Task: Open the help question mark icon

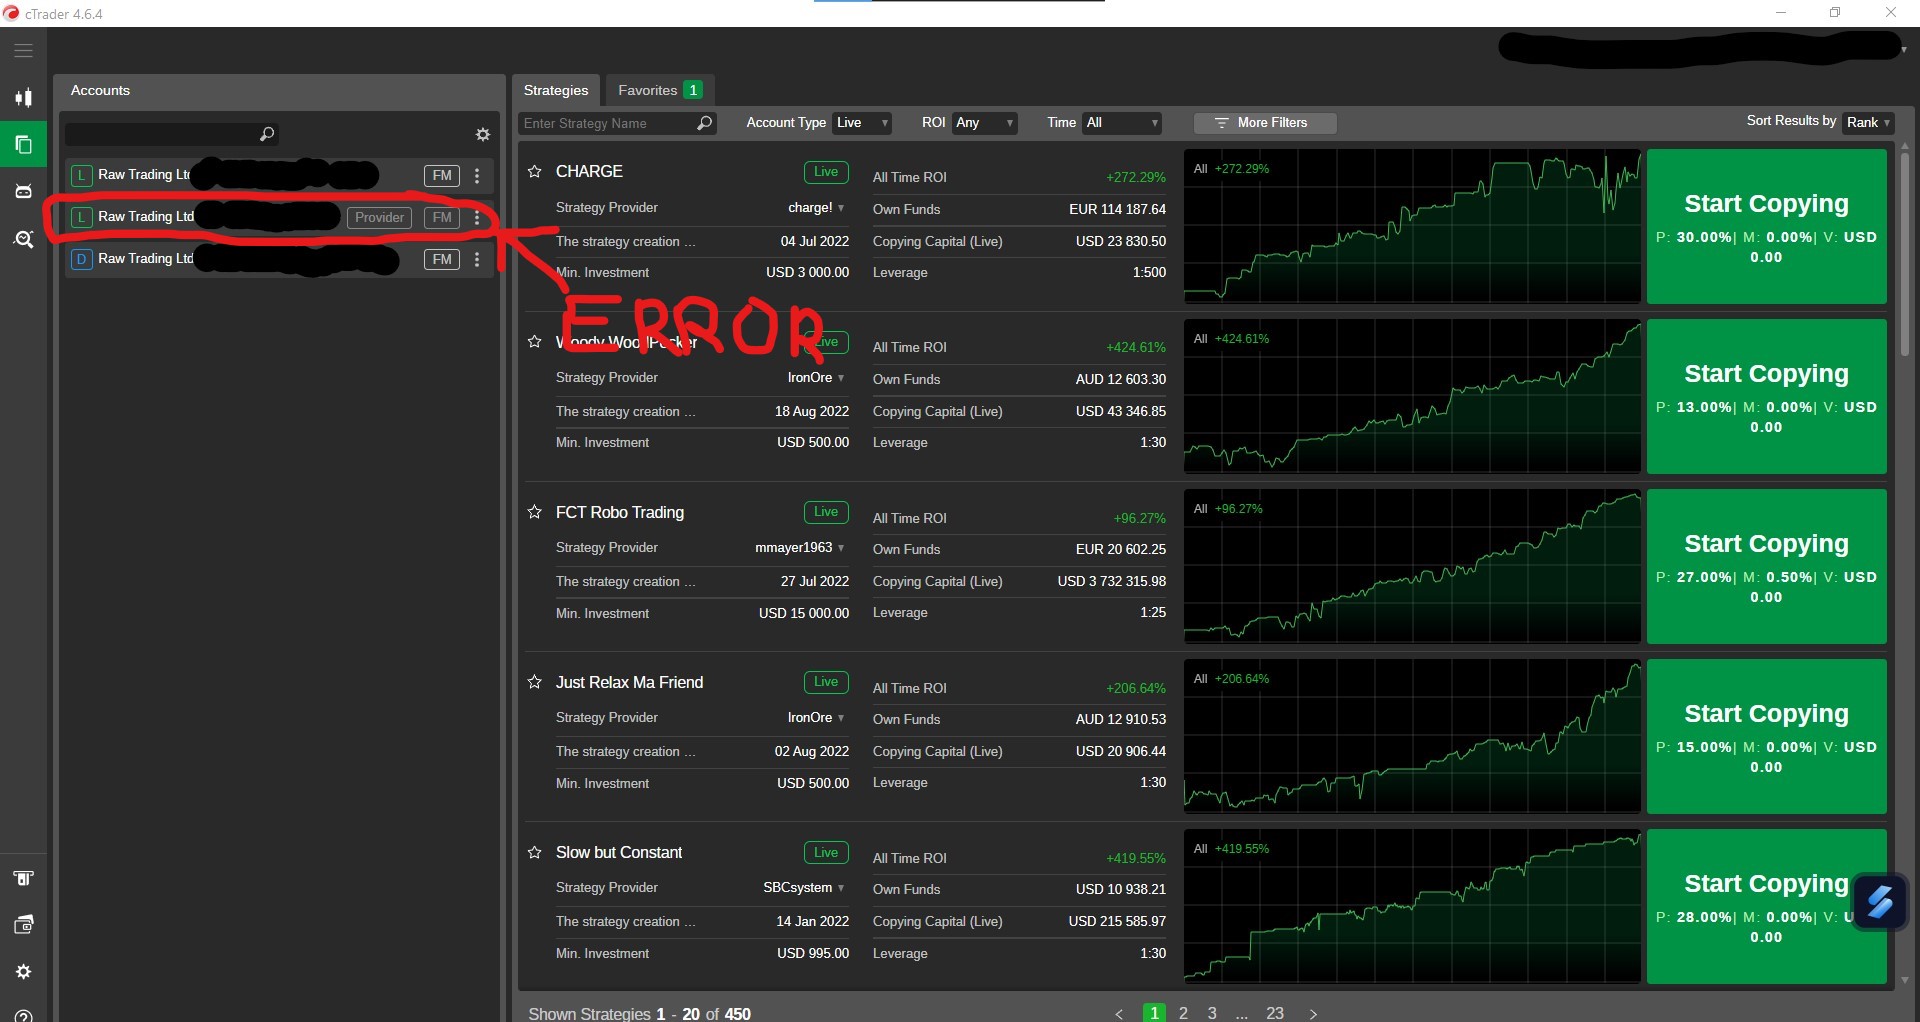Action: pos(23,1015)
